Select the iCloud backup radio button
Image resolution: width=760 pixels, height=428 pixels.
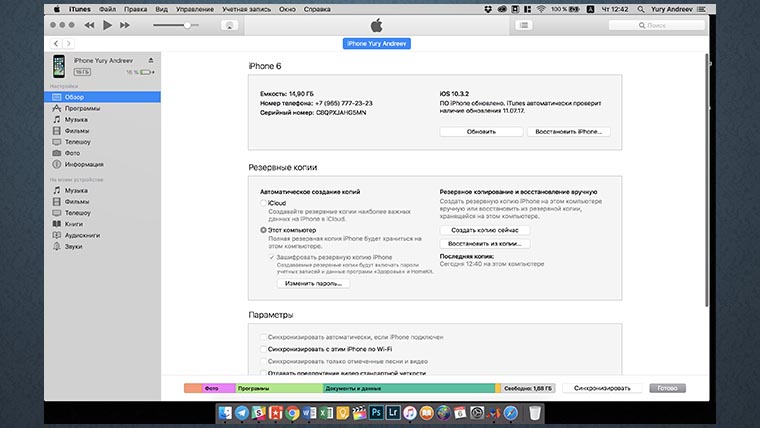[x=263, y=203]
